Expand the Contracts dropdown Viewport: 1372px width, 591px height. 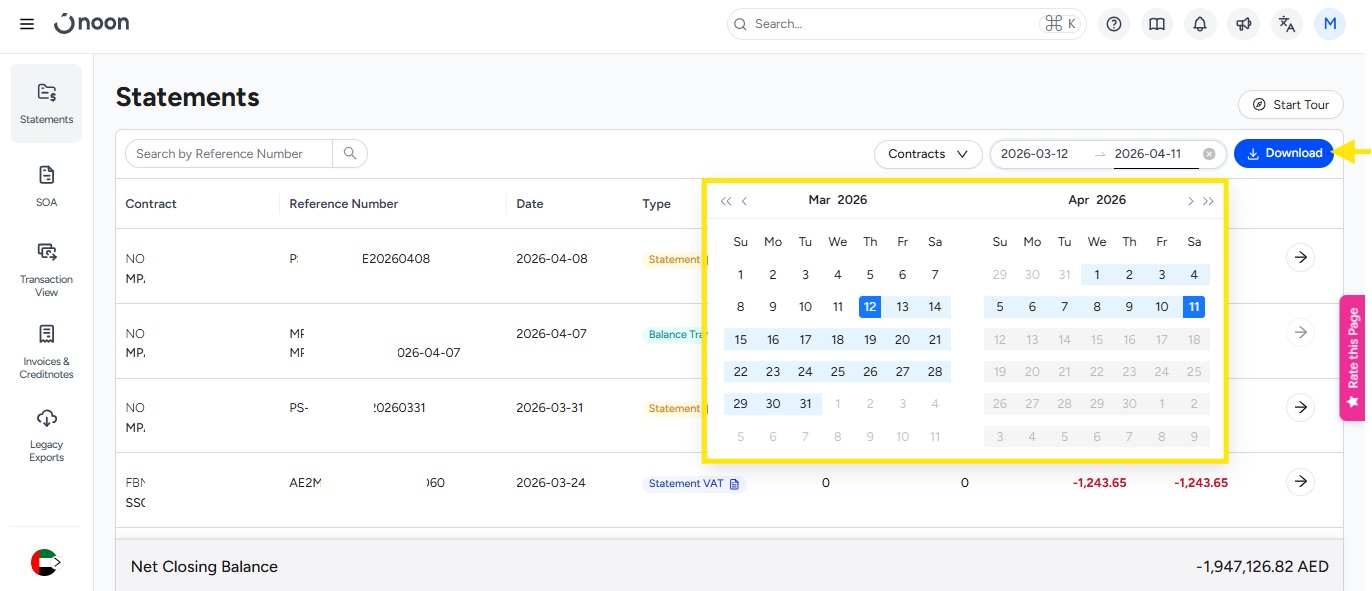click(x=927, y=154)
